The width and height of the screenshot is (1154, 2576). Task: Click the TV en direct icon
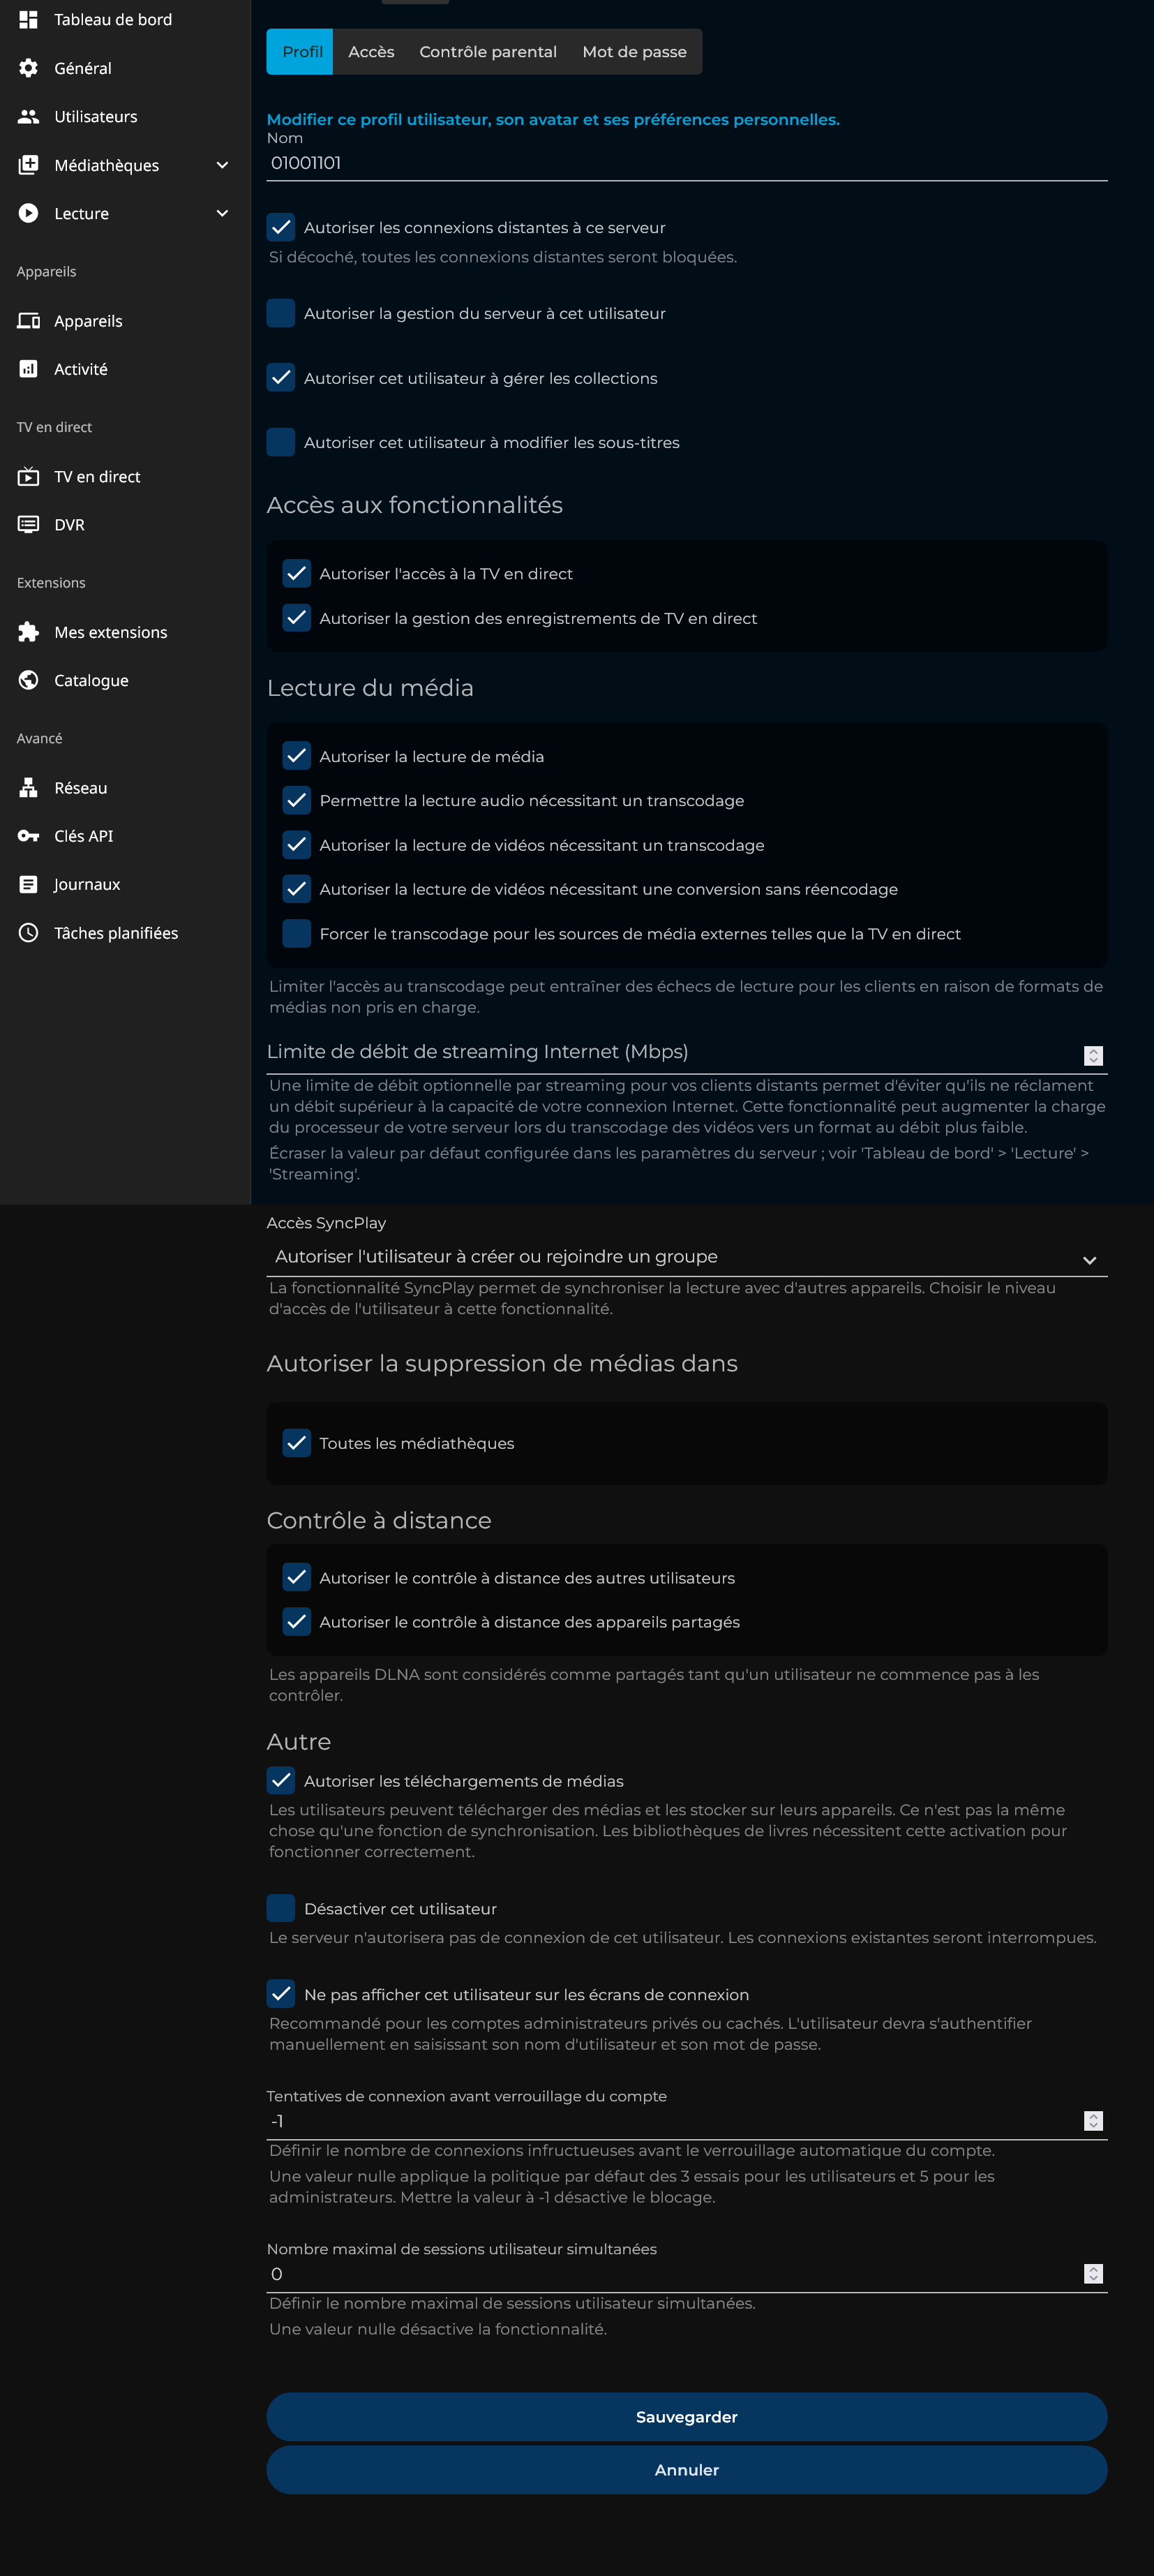[x=28, y=476]
